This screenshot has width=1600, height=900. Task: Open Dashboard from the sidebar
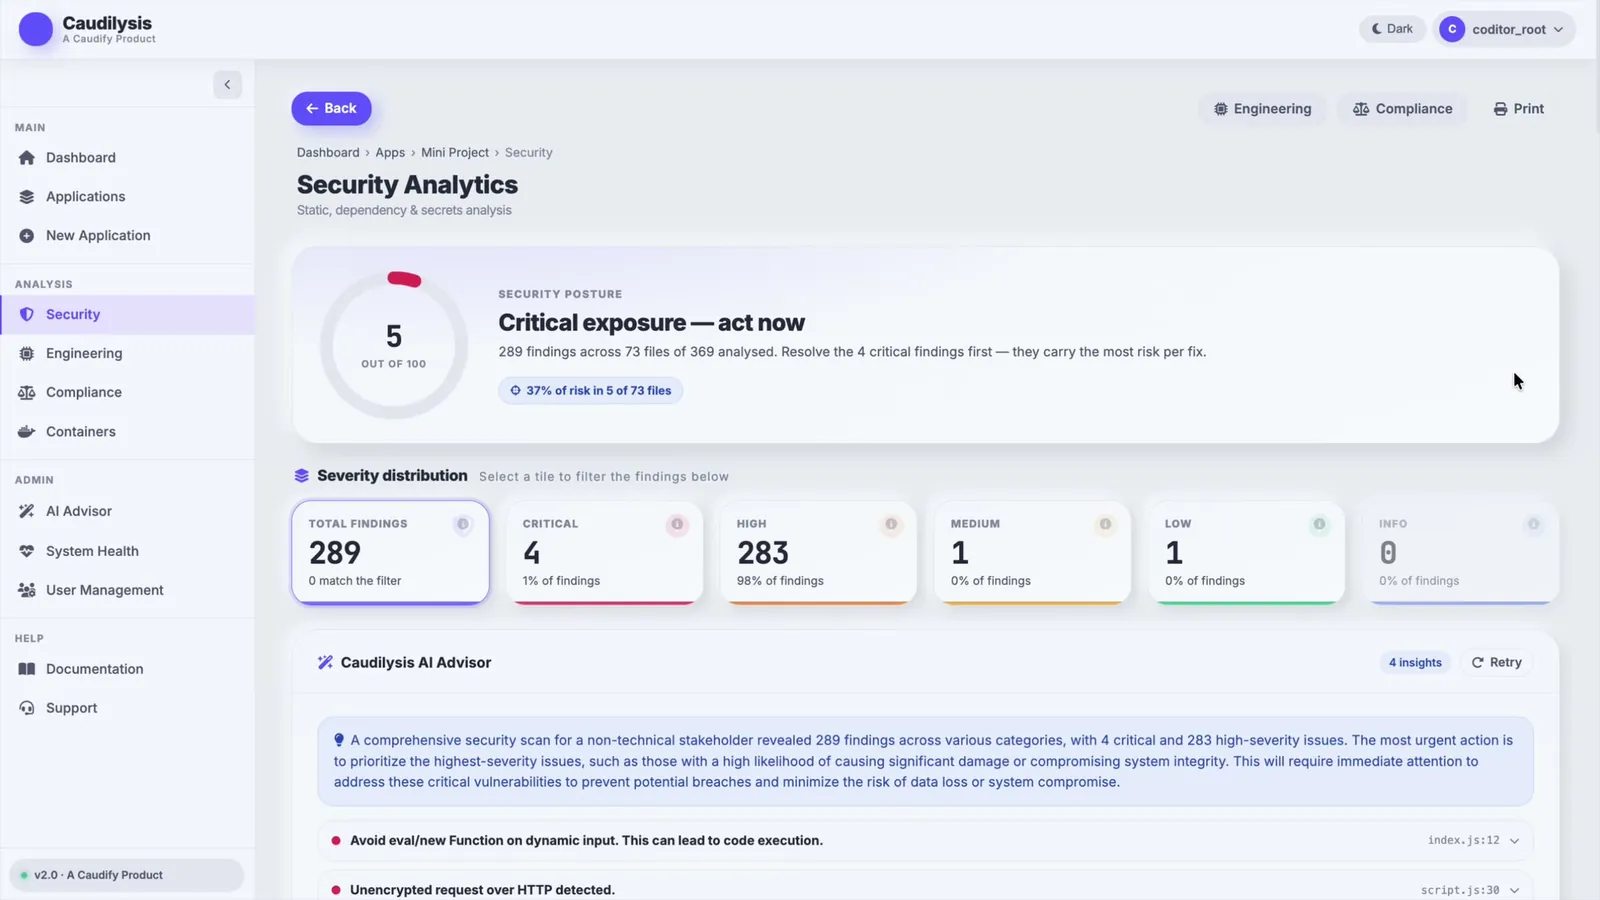(x=127, y=158)
